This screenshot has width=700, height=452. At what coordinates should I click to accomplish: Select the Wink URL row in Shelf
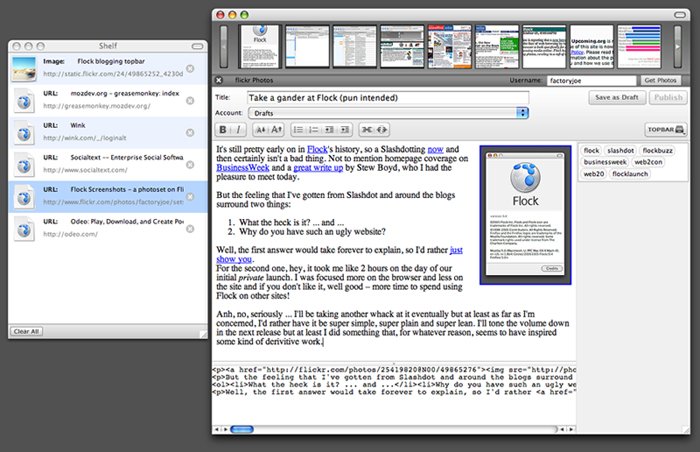108,133
